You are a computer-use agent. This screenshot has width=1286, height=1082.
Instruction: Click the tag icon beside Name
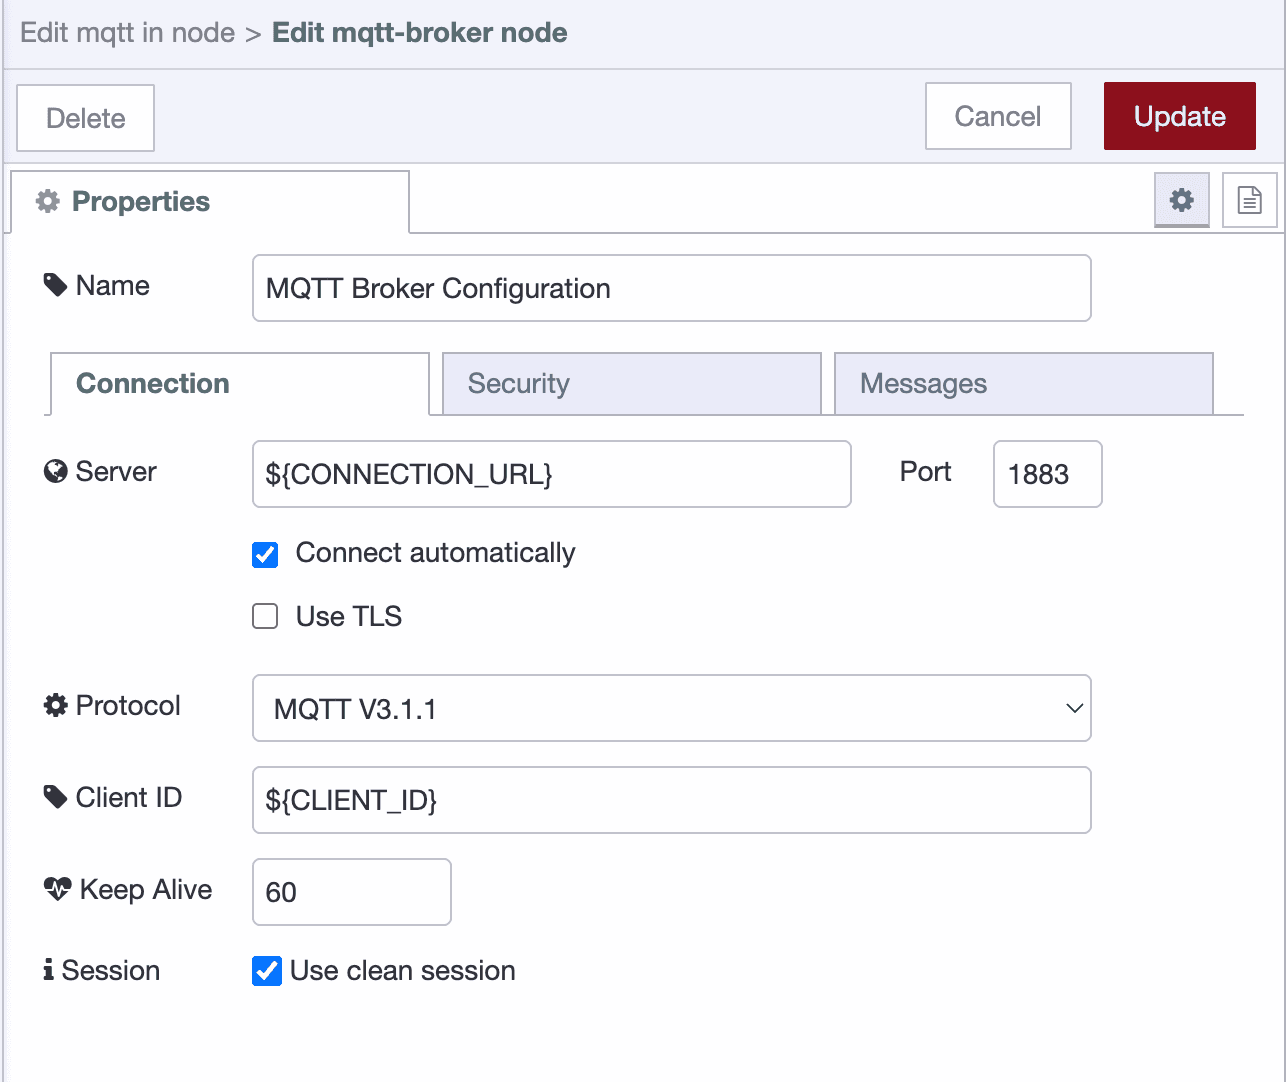tap(55, 284)
